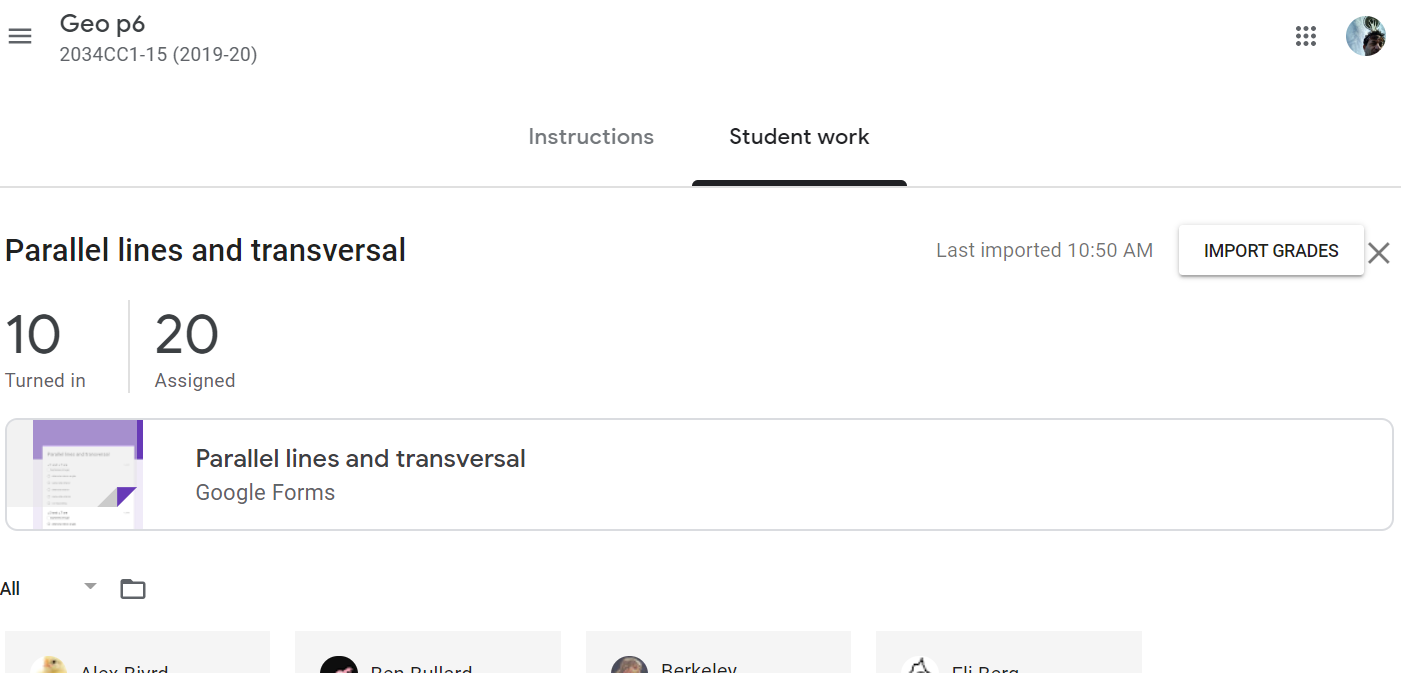Expand the All filter dropdown

click(50, 588)
